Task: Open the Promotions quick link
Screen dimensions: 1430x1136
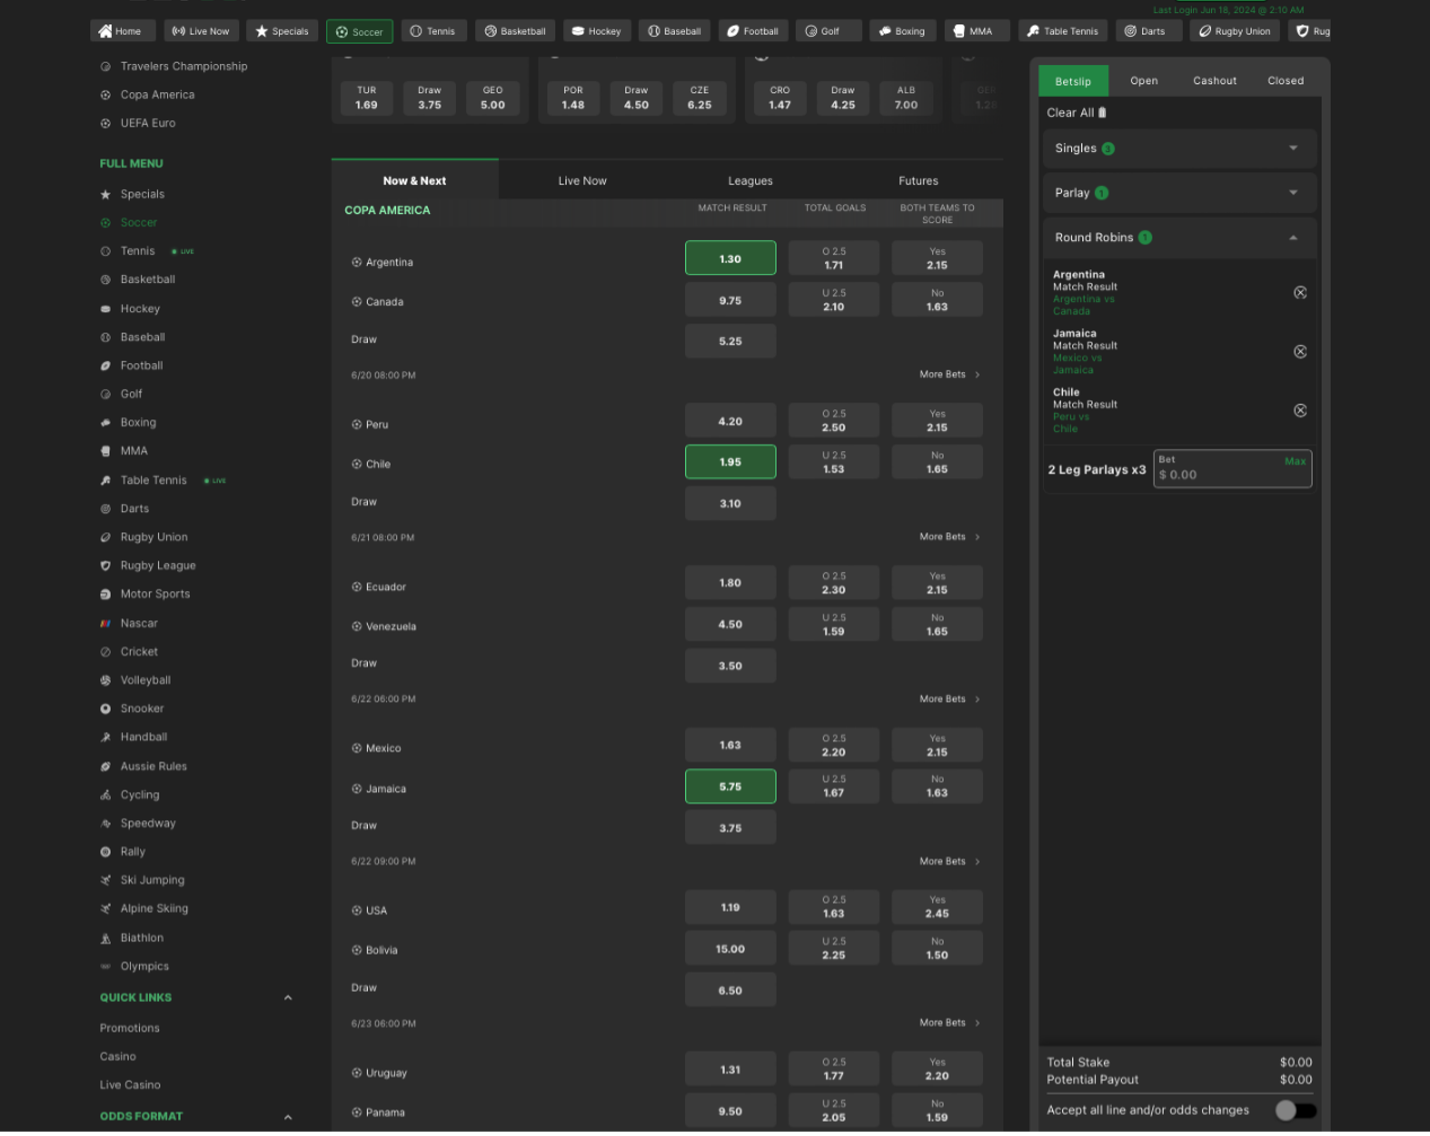Action: click(x=129, y=1028)
